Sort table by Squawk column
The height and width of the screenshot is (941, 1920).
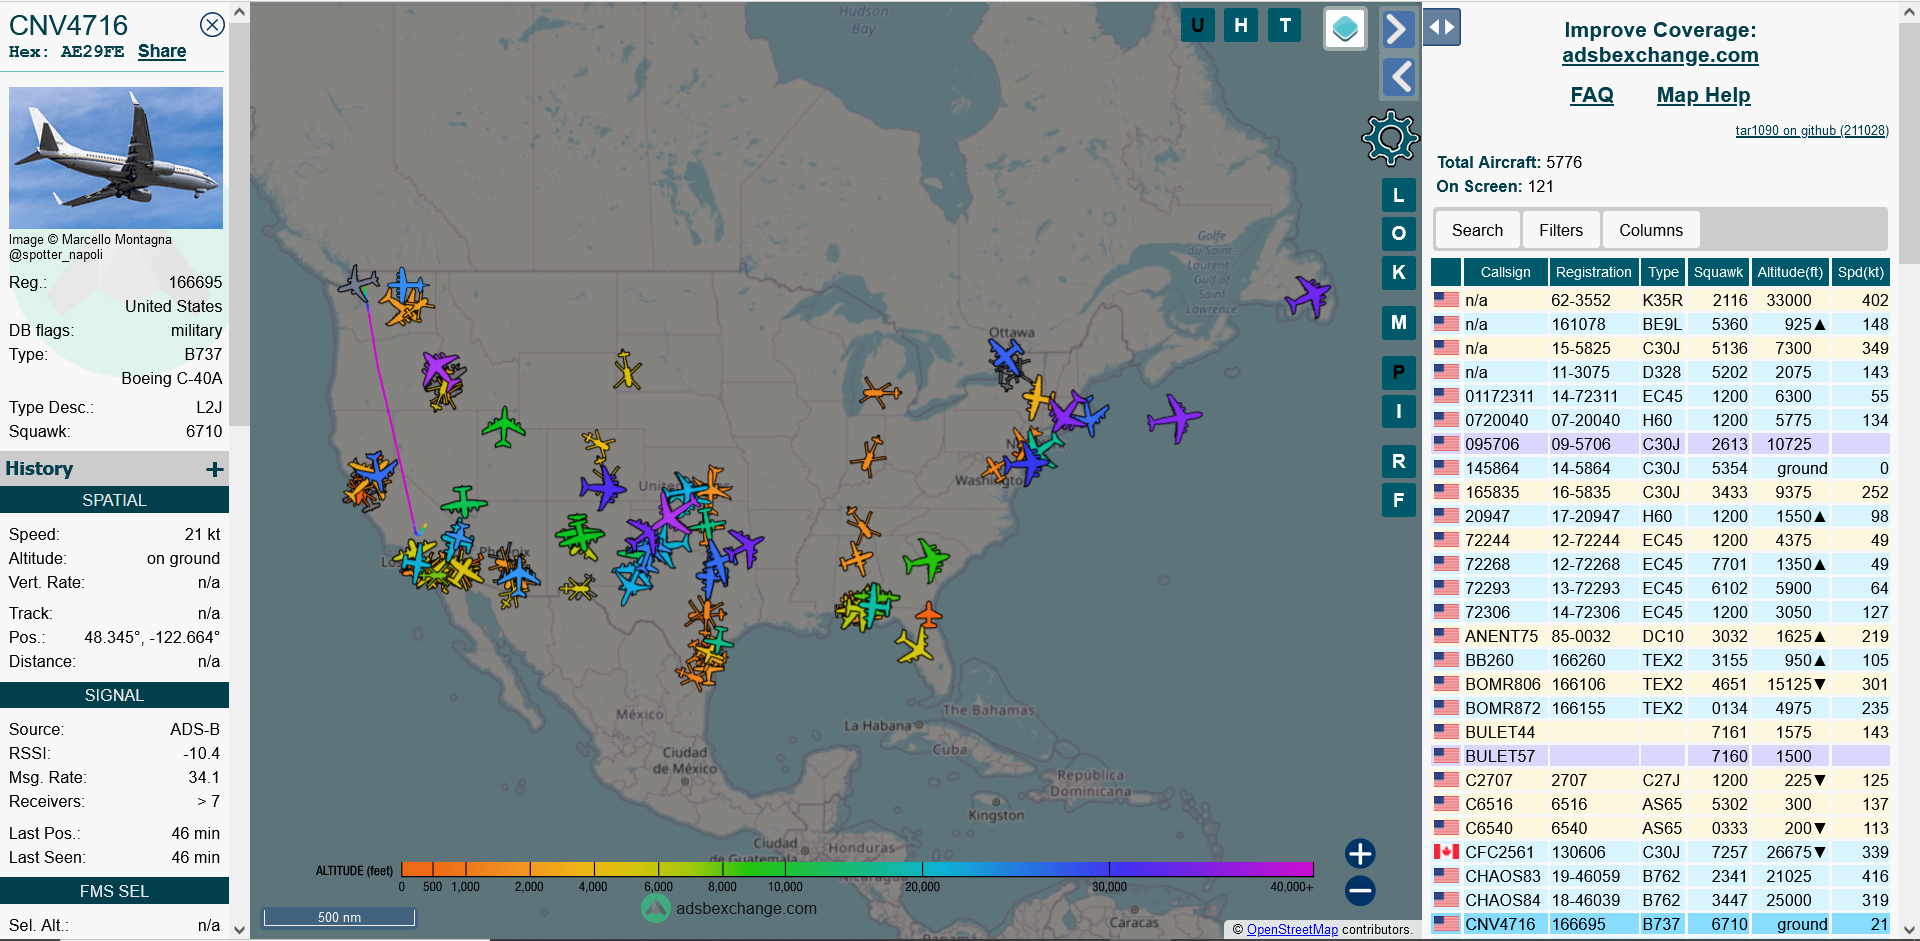click(1718, 272)
